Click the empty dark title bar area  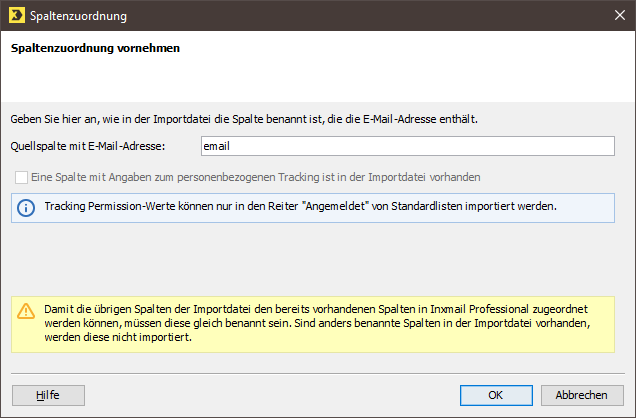point(365,15)
